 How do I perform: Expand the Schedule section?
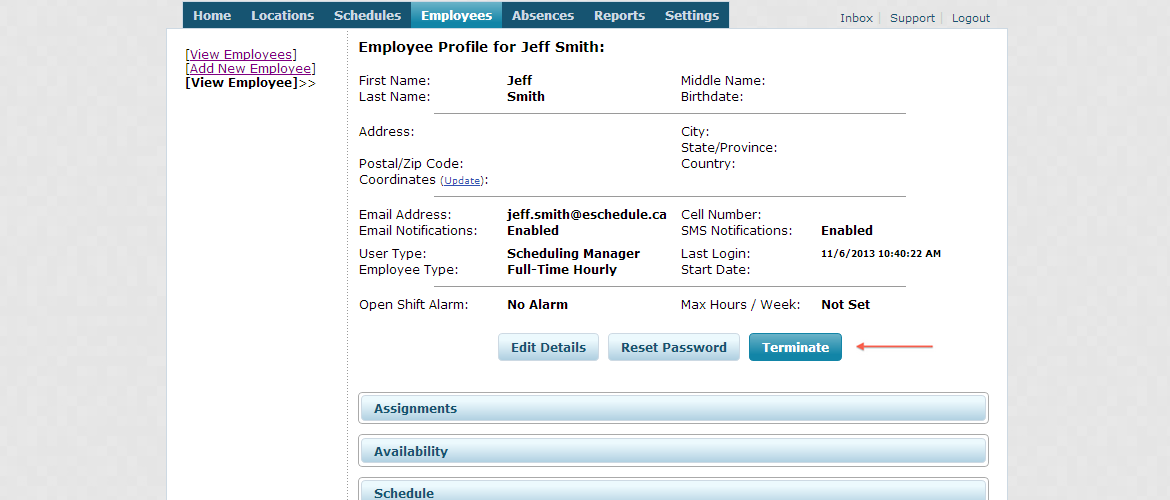(672, 490)
